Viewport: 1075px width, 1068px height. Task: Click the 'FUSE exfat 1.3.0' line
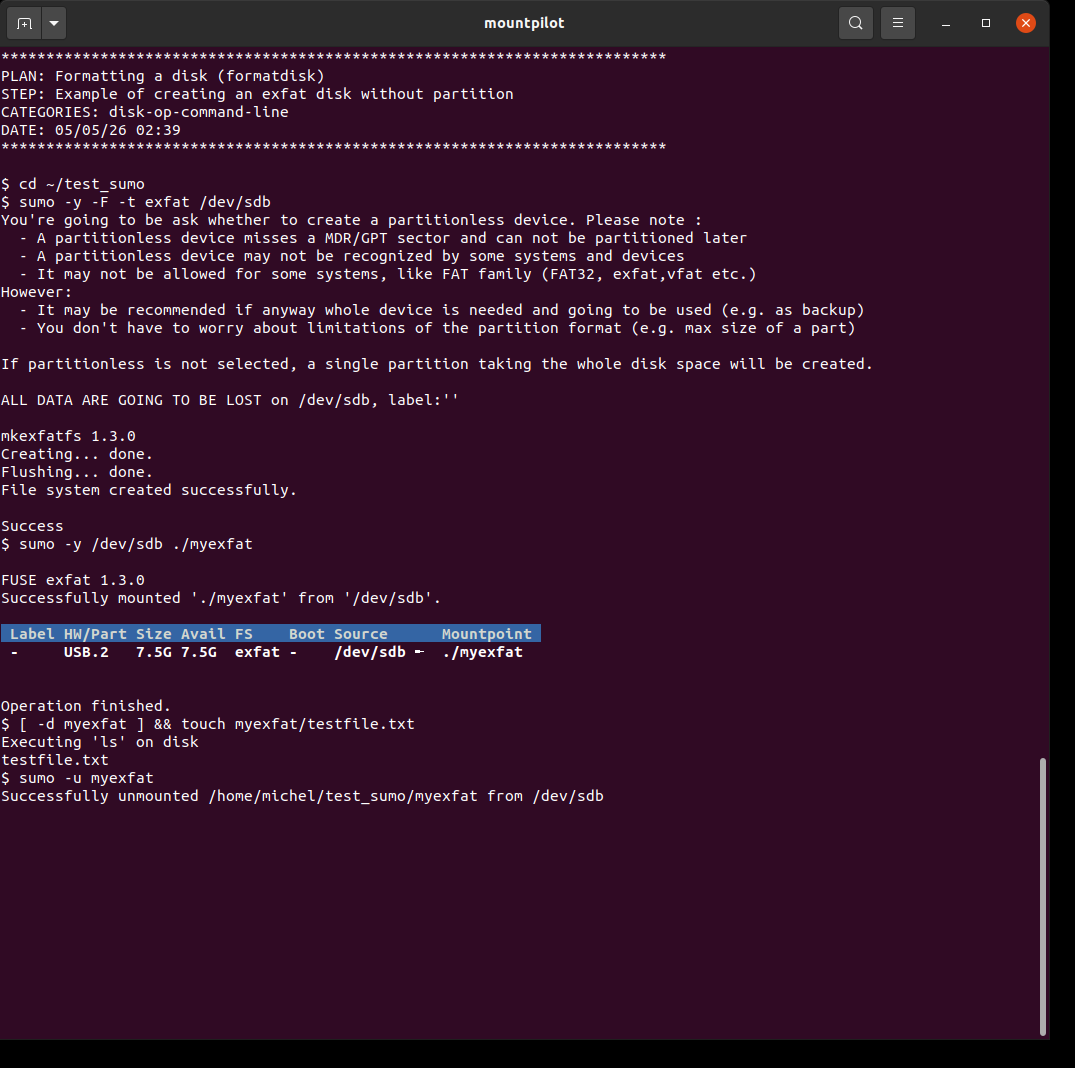73,580
